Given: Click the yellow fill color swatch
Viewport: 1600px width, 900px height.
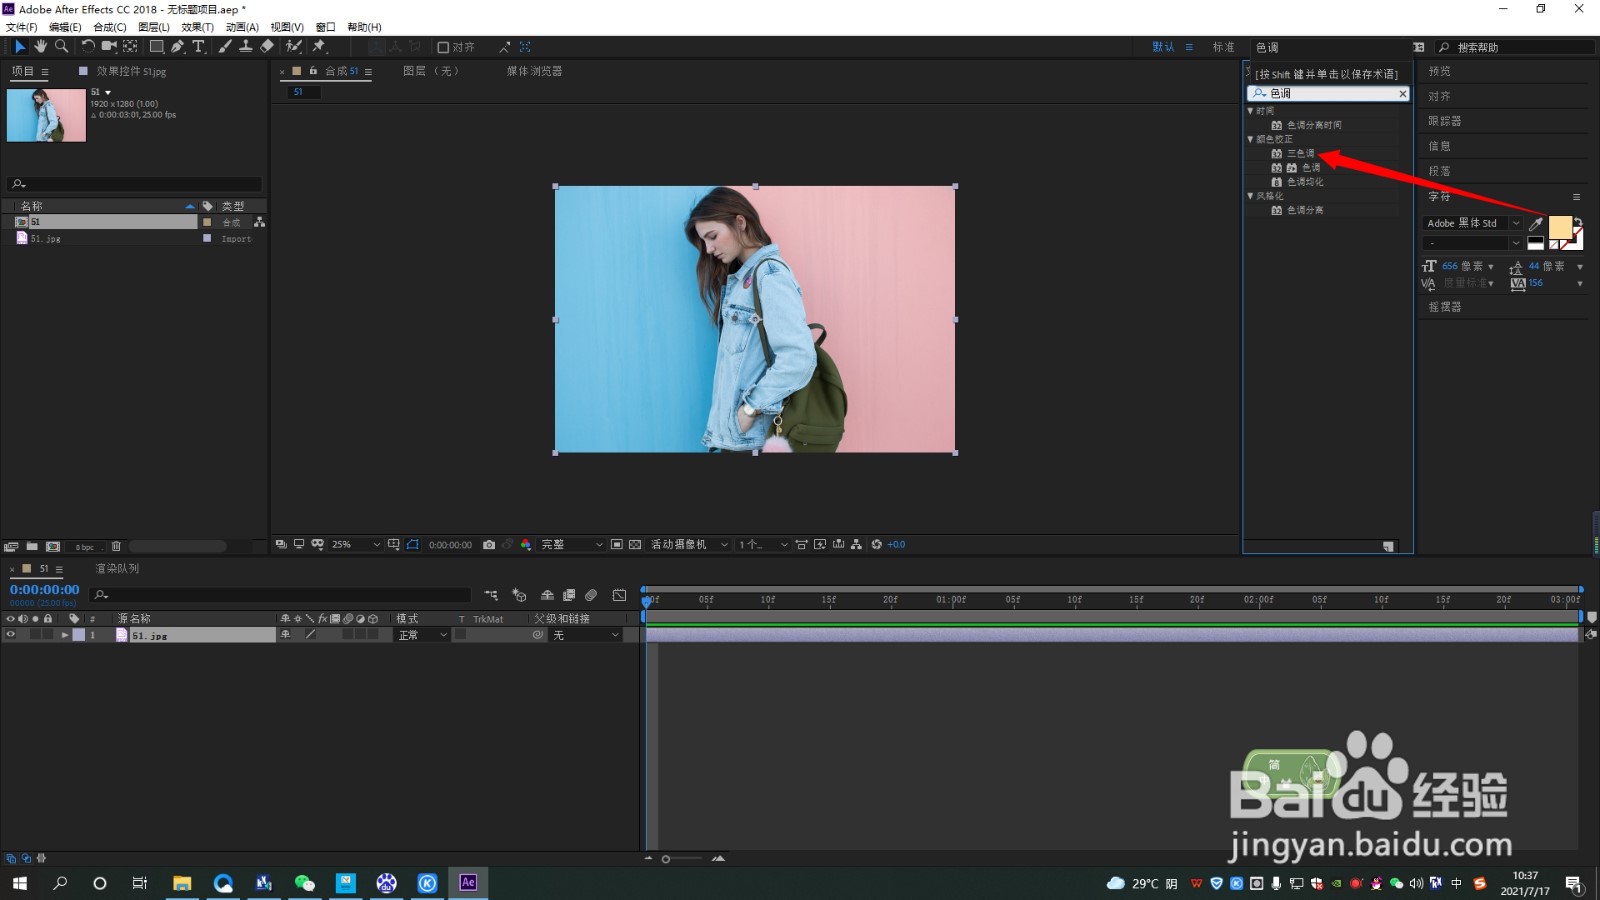Looking at the screenshot, I should point(1560,228).
